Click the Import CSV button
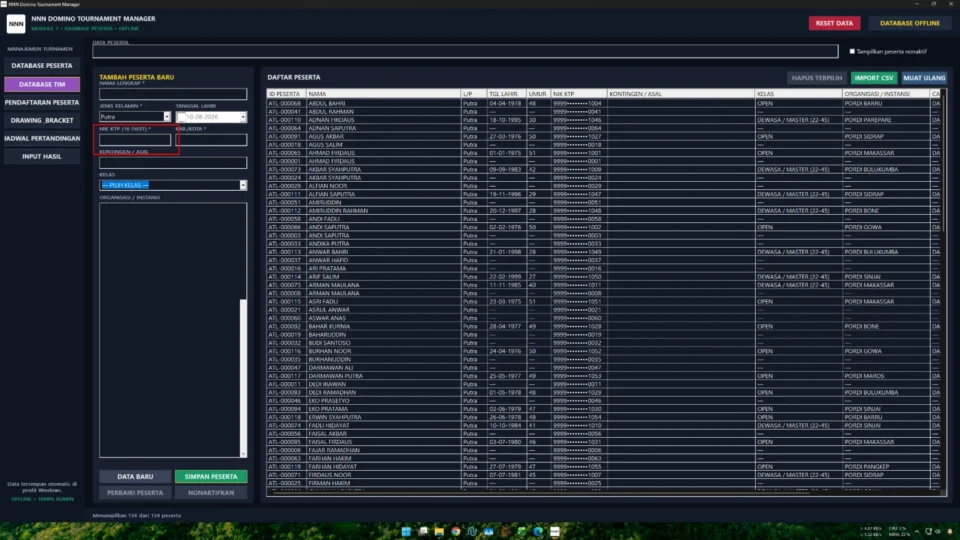Viewport: 960px width, 540px height. [874, 78]
